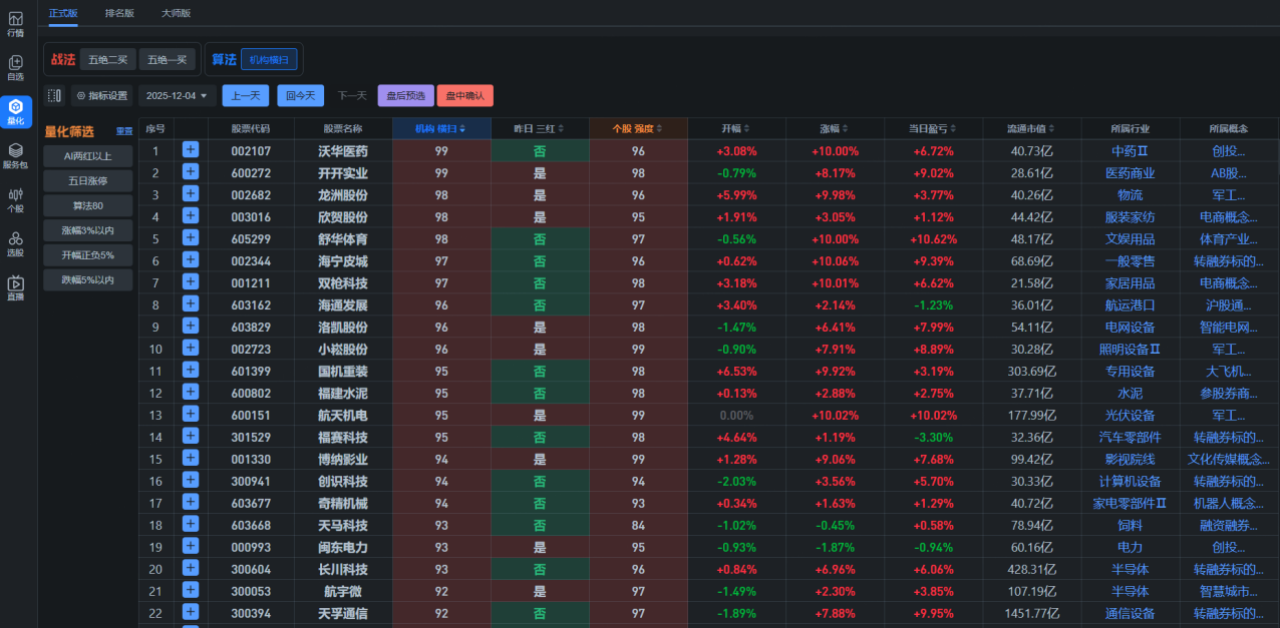
Task: Sort by the 机构横扫 column header
Action: (441, 128)
